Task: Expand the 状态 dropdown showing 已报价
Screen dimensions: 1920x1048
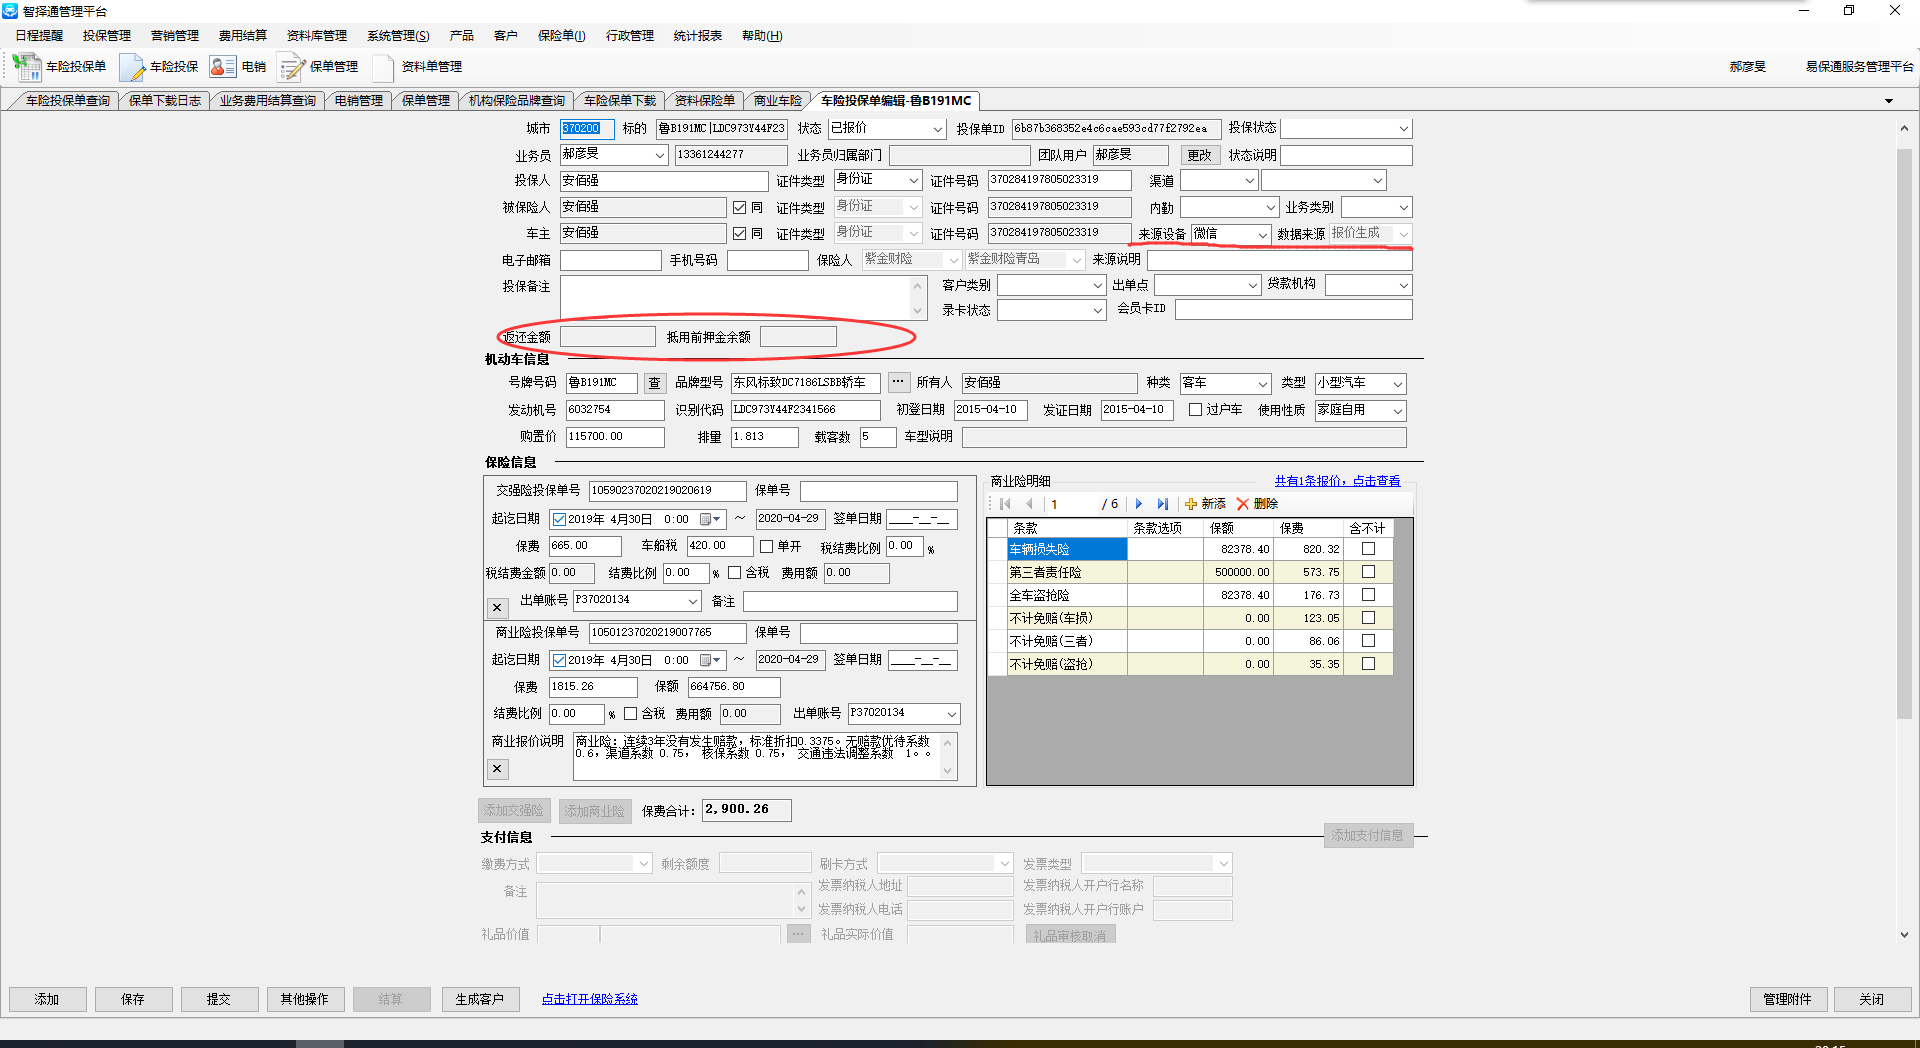Action: coord(937,129)
